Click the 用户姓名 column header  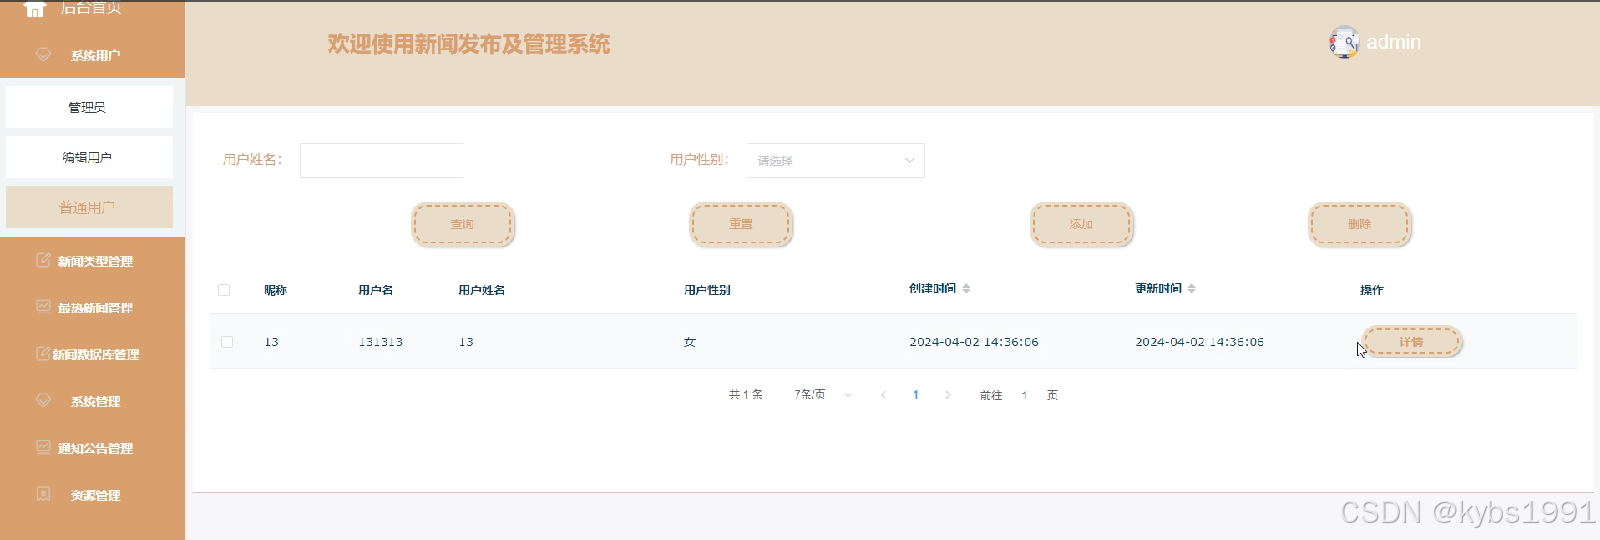pos(481,290)
